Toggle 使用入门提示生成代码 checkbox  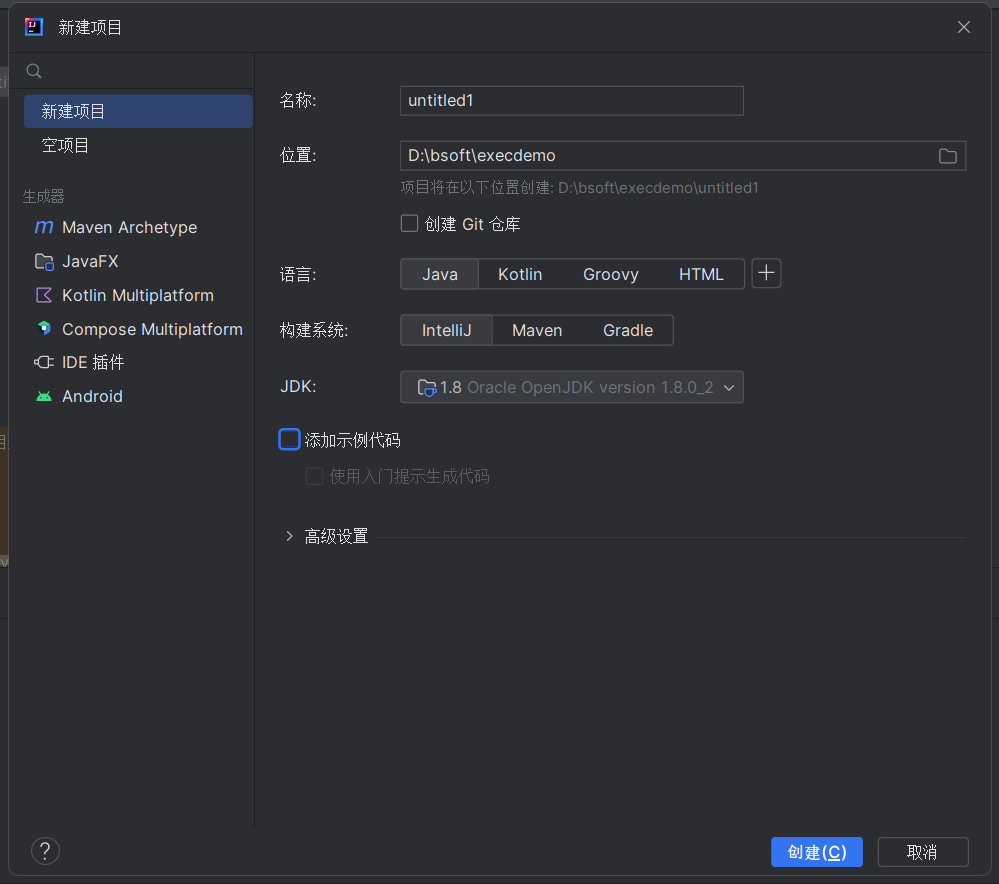coord(314,476)
